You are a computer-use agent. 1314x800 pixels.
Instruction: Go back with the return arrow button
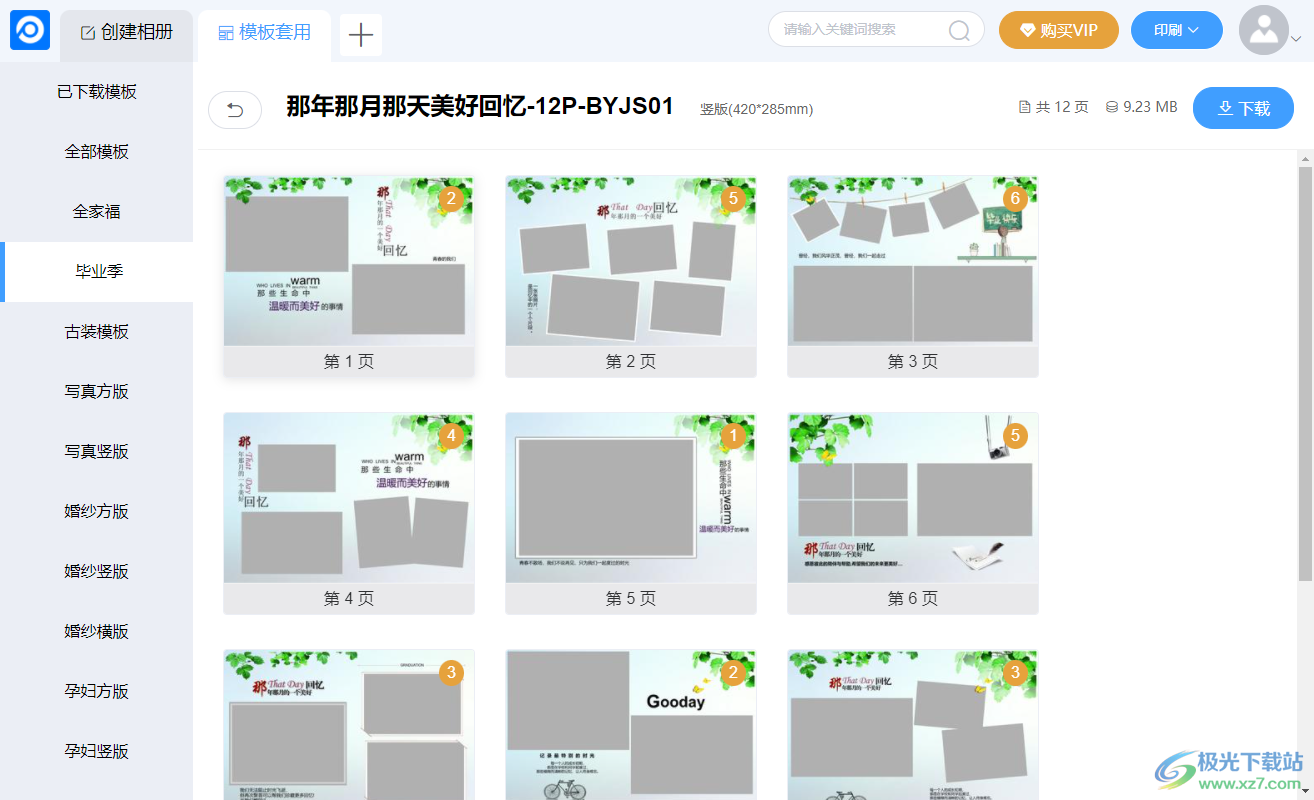pyautogui.click(x=235, y=110)
